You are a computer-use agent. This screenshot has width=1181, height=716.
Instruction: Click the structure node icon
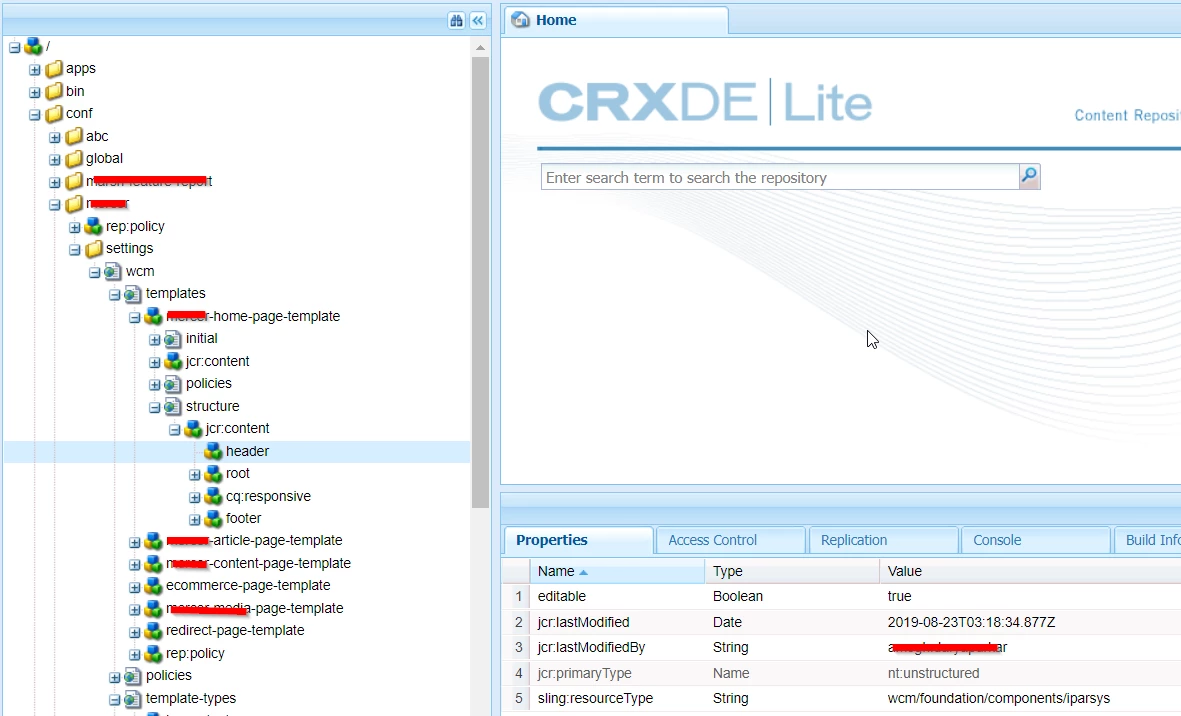(173, 407)
